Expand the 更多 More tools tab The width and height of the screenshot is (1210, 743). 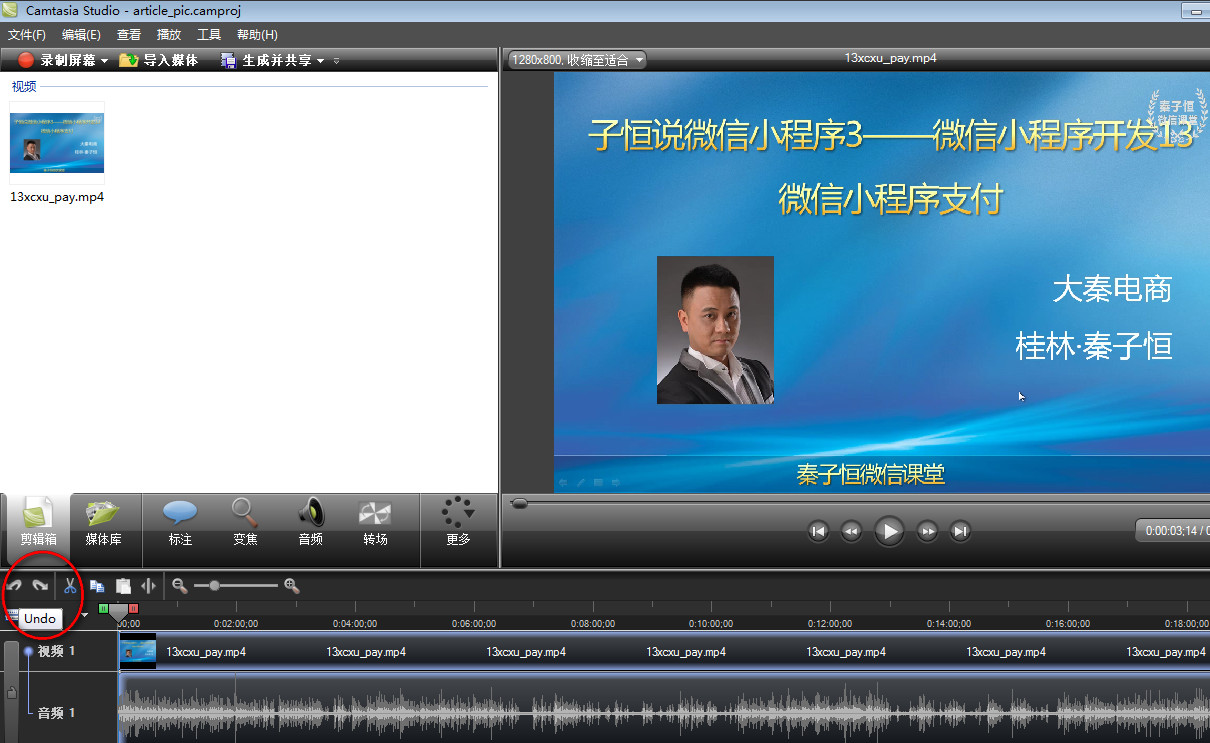[458, 523]
